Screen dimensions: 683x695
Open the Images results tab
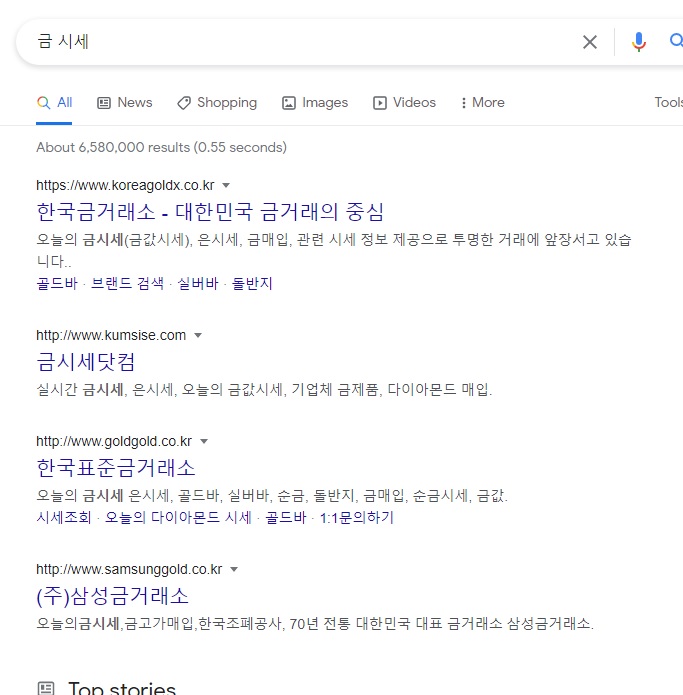[315, 102]
